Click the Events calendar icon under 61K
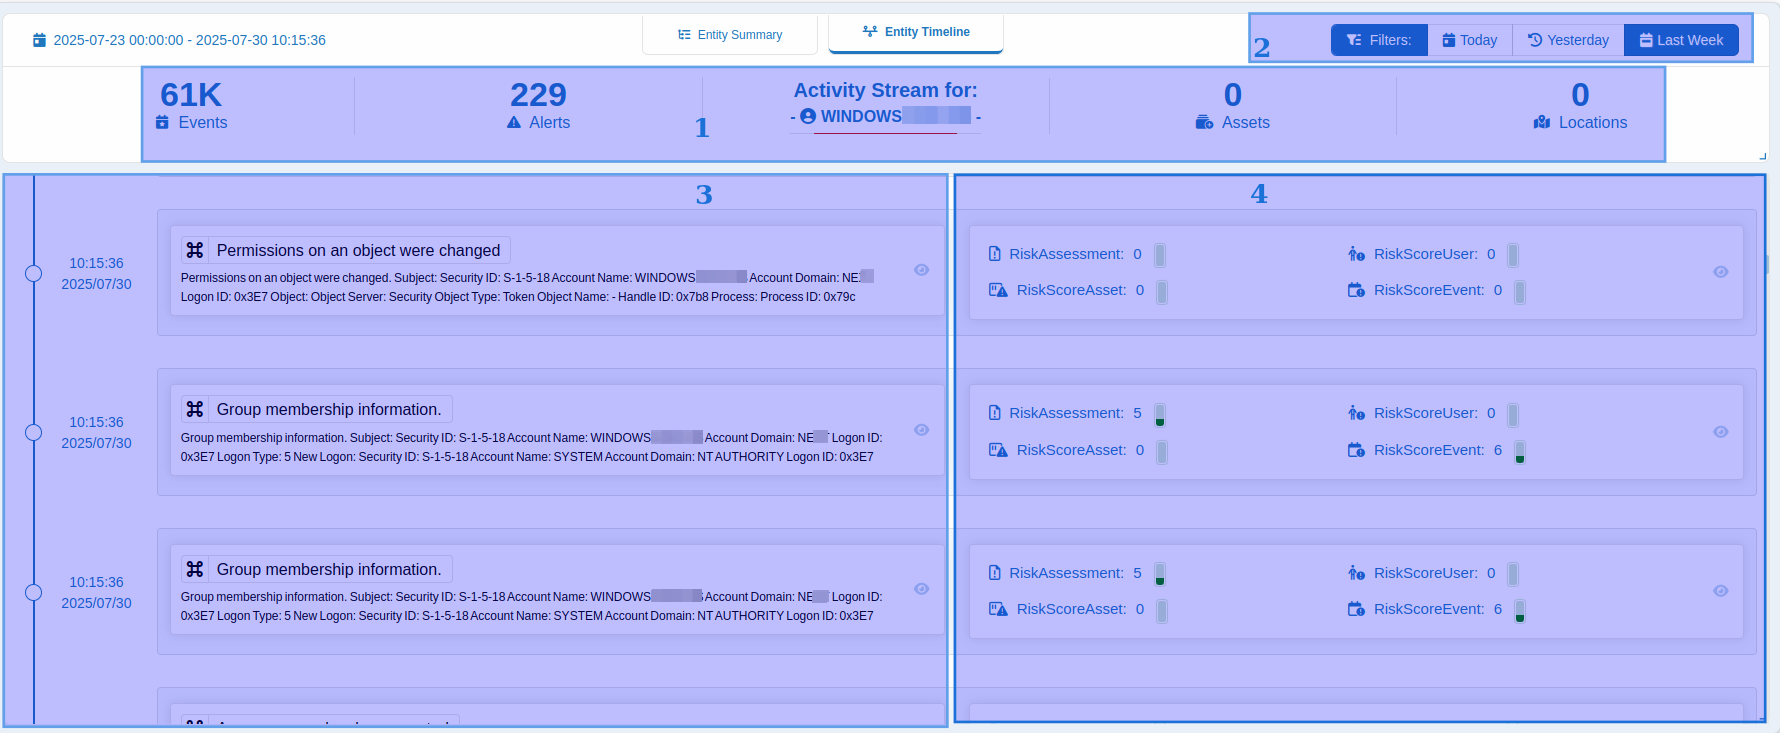 162,122
